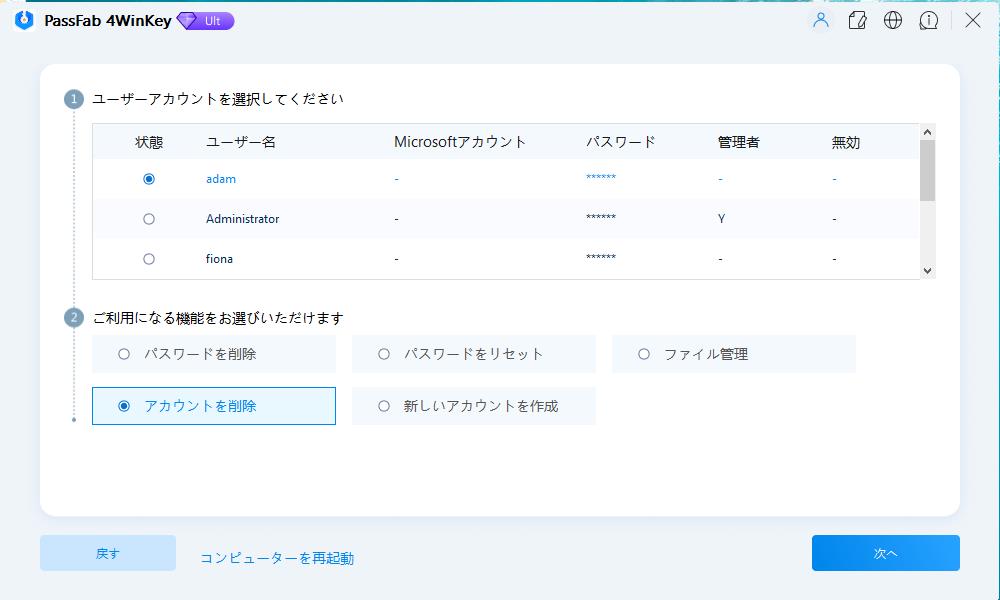
Task: Click the user list scroll up arrow
Action: pyautogui.click(x=927, y=132)
